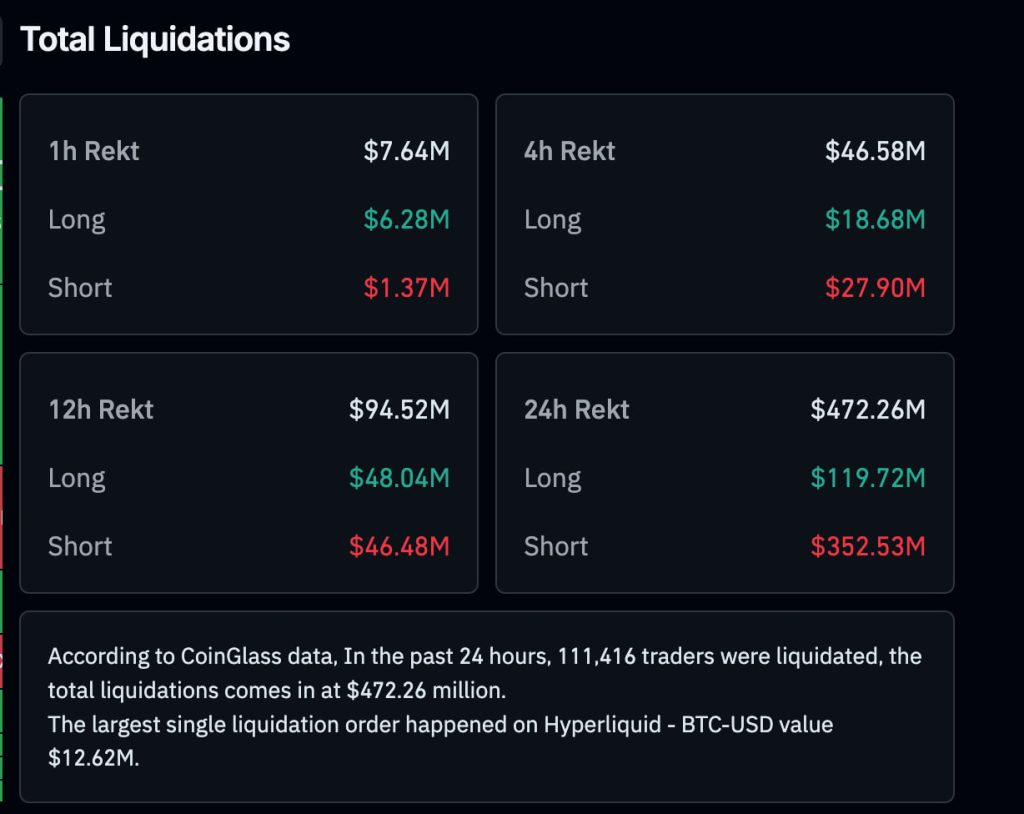Click the 12h short value $46.48M
1024x814 pixels.
point(399,546)
